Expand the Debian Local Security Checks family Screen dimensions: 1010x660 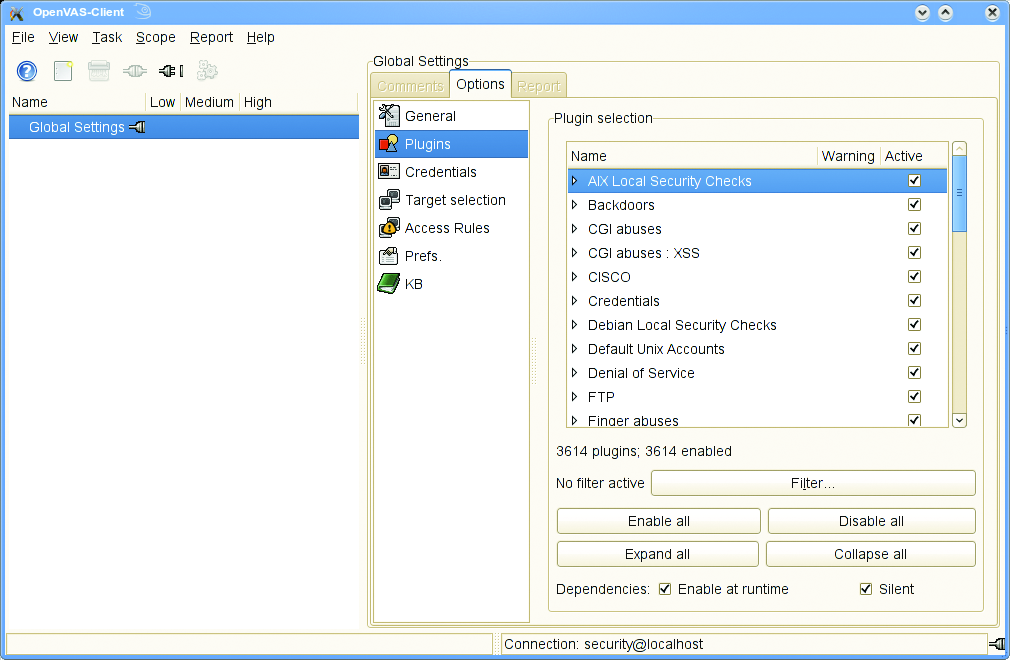point(575,325)
